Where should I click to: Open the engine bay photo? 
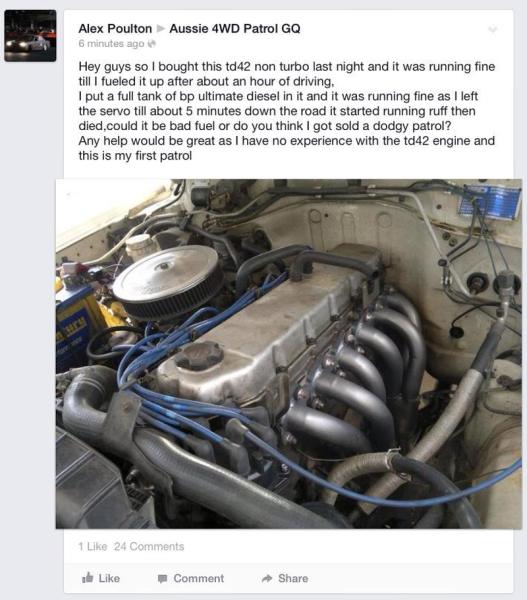coord(289,354)
